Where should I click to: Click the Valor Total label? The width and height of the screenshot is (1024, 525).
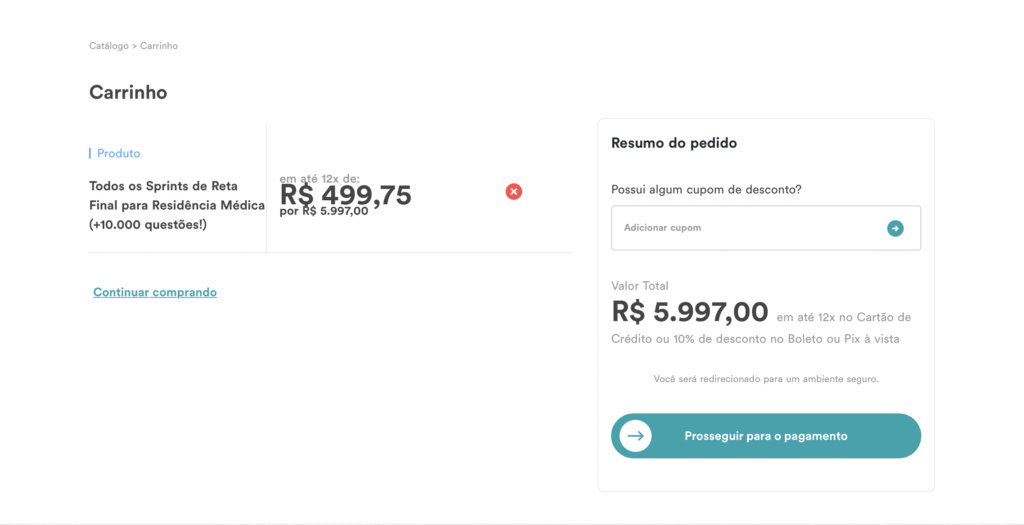click(x=640, y=286)
